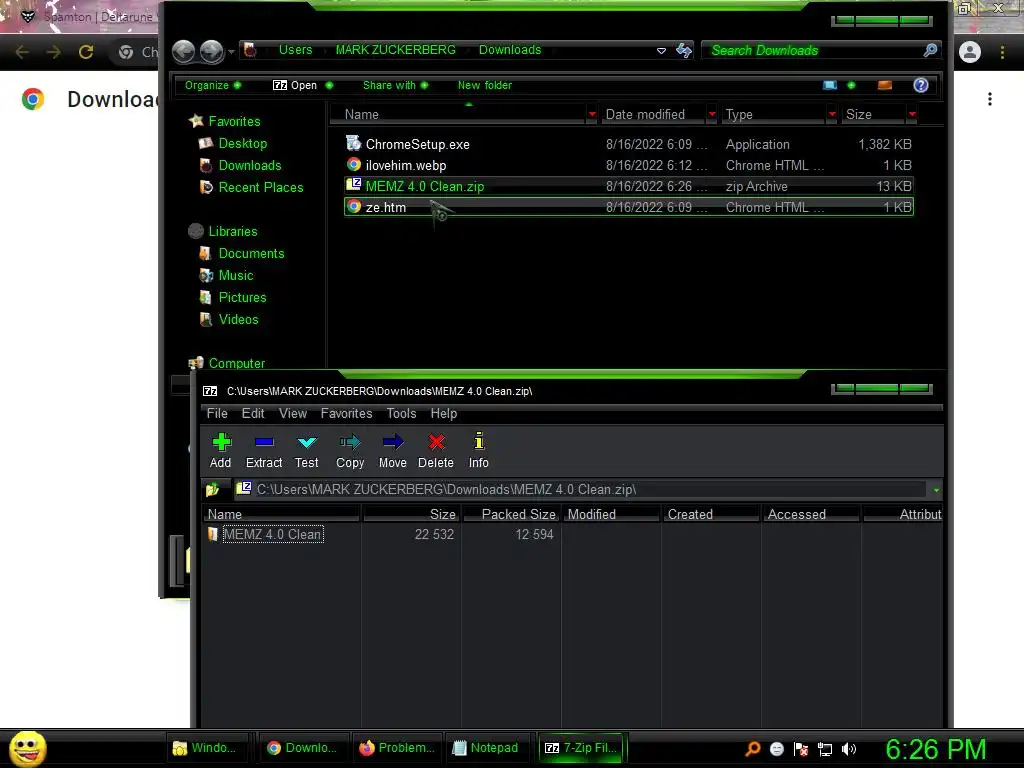Open Desktop in Favorites sidebar
This screenshot has height=768, width=1024.
(x=242, y=143)
